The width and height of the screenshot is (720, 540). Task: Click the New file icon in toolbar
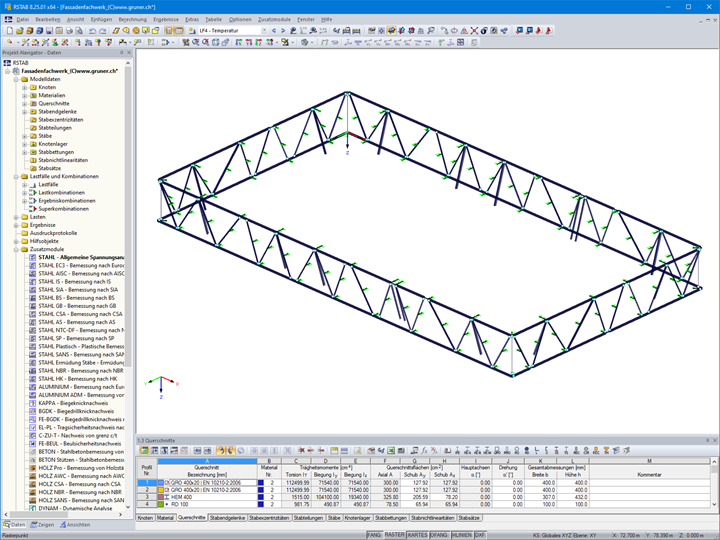coord(10,31)
